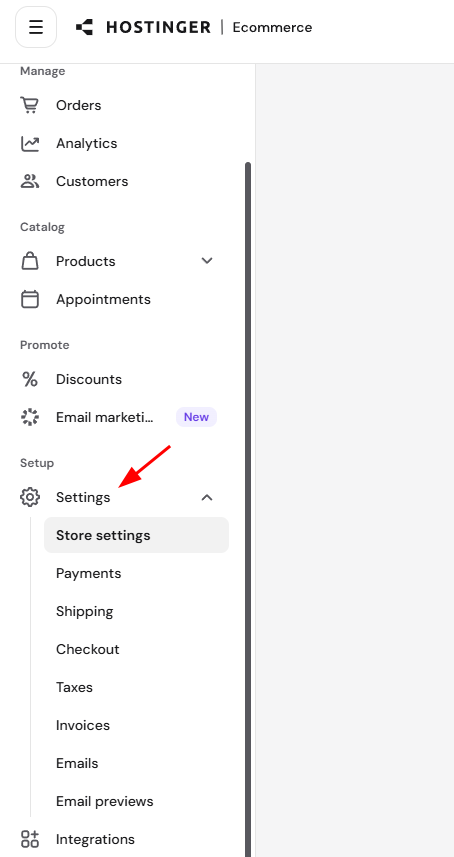Click the sidebar vertical scrollbar
Viewport: 454px width, 857px height.
pos(248,508)
